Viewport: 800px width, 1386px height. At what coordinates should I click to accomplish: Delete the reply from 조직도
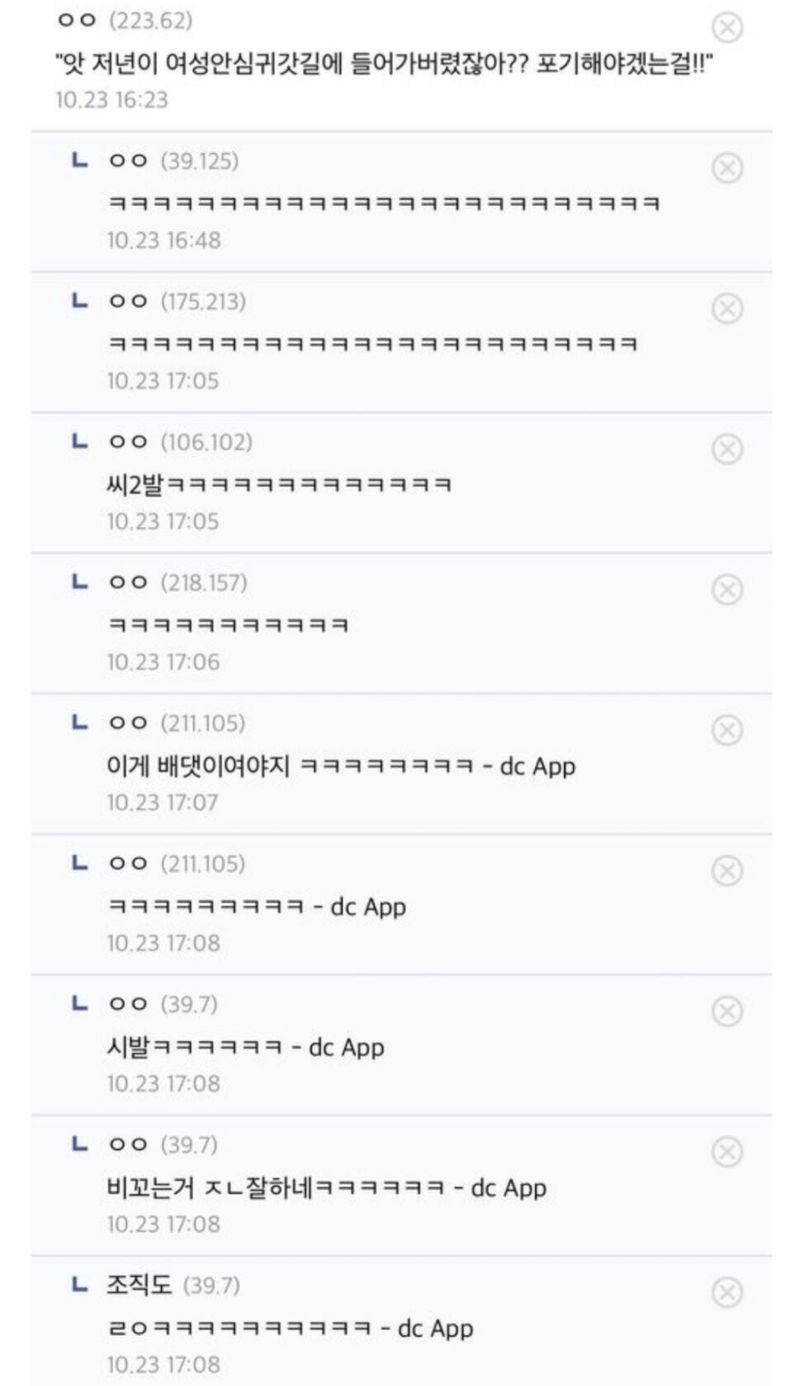(x=727, y=1293)
